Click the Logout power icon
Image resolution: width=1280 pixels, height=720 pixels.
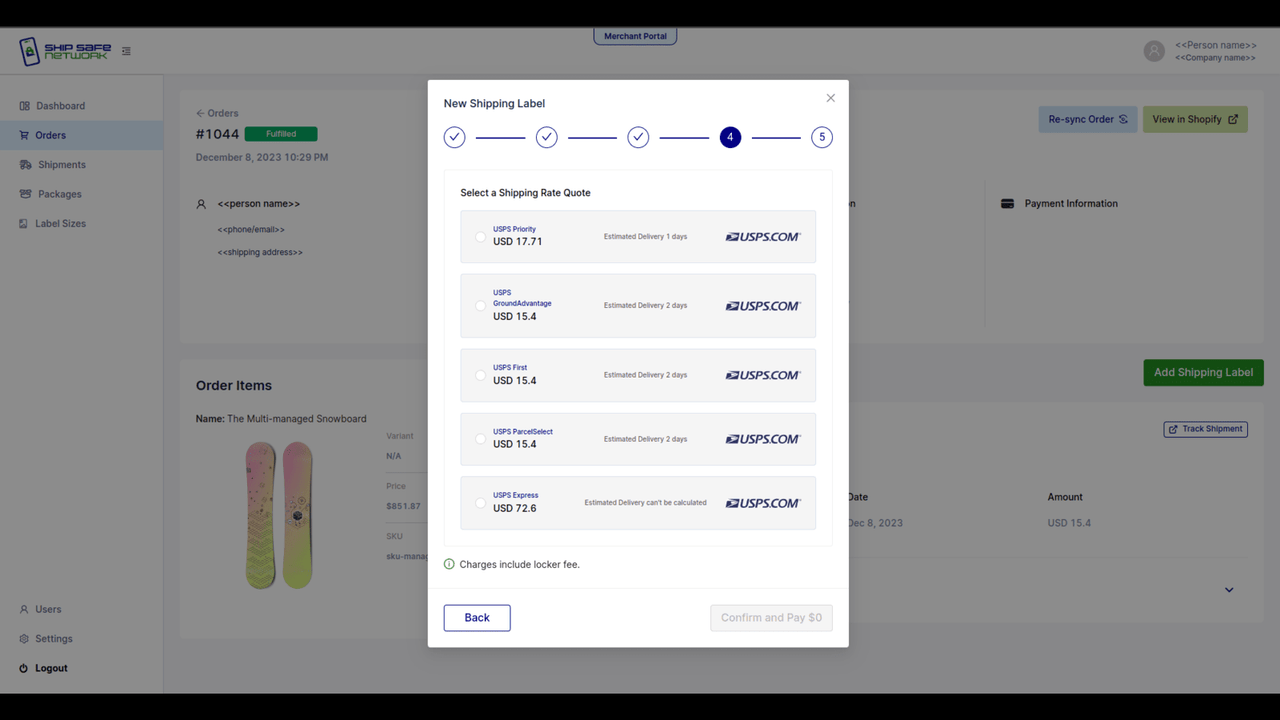point(24,668)
